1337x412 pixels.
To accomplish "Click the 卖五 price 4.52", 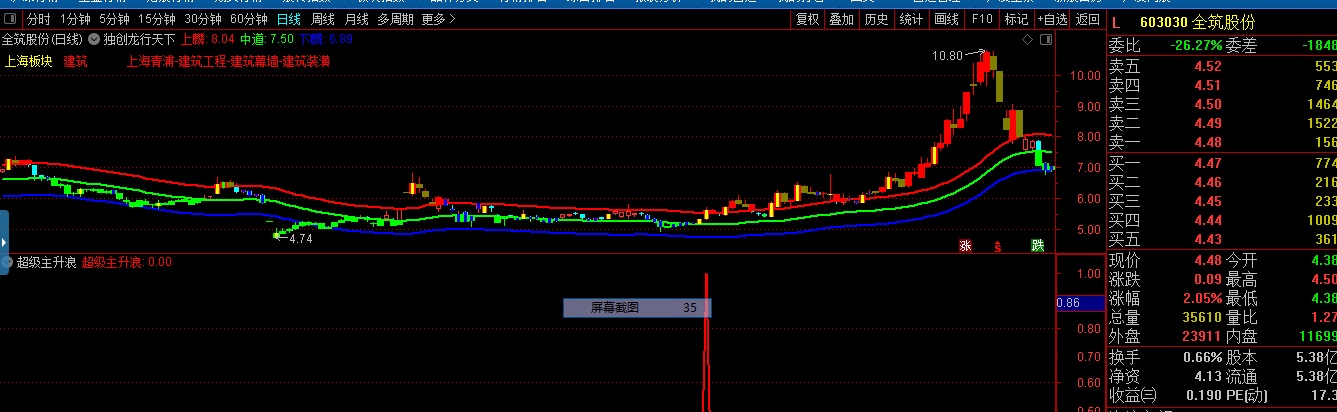I will pyautogui.click(x=1208, y=66).
